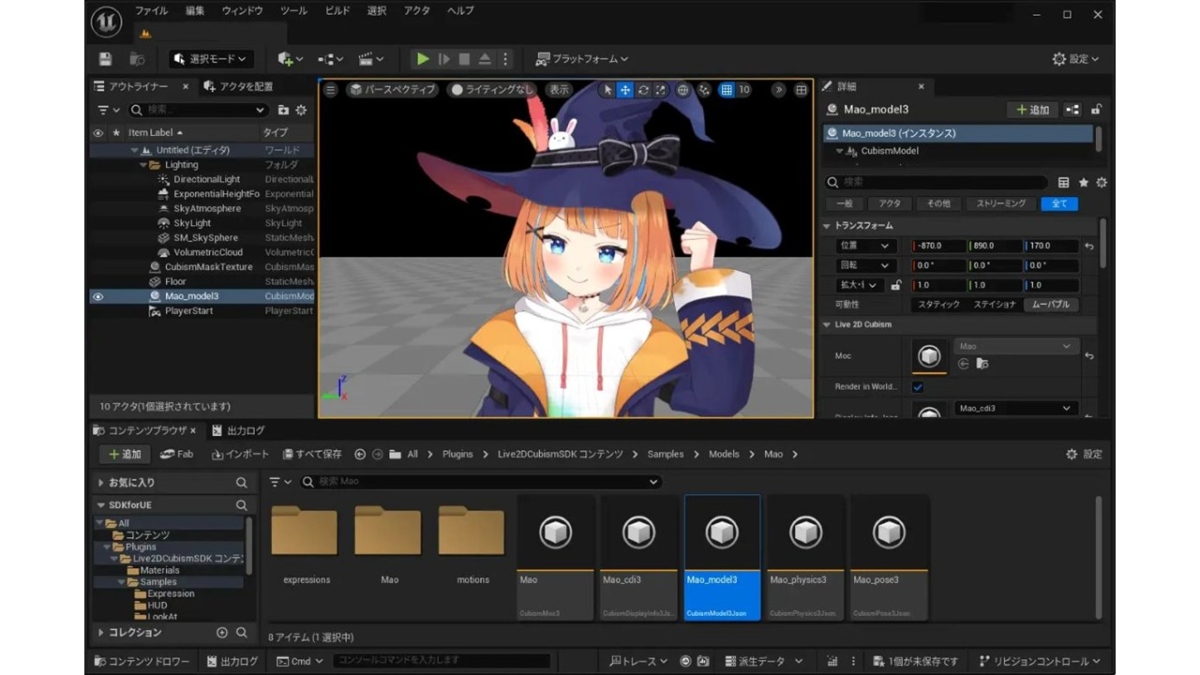Open the Build (ビルド) menu
Image resolution: width=1200 pixels, height=675 pixels.
[x=337, y=11]
